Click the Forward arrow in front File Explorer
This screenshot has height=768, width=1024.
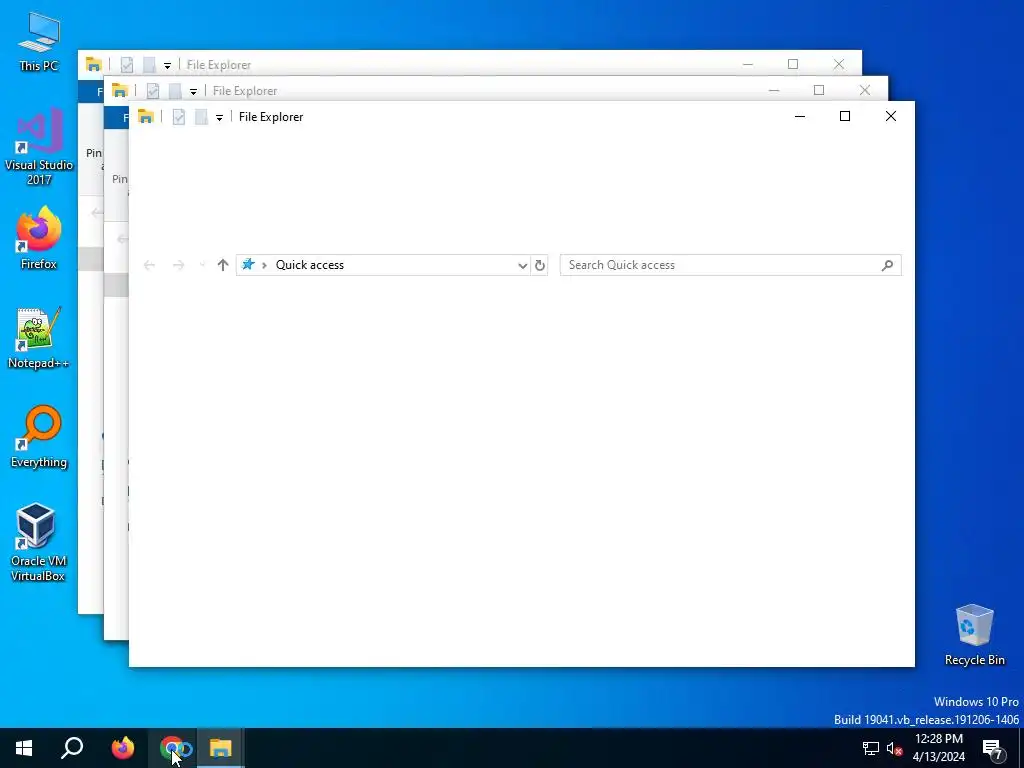(x=178, y=265)
